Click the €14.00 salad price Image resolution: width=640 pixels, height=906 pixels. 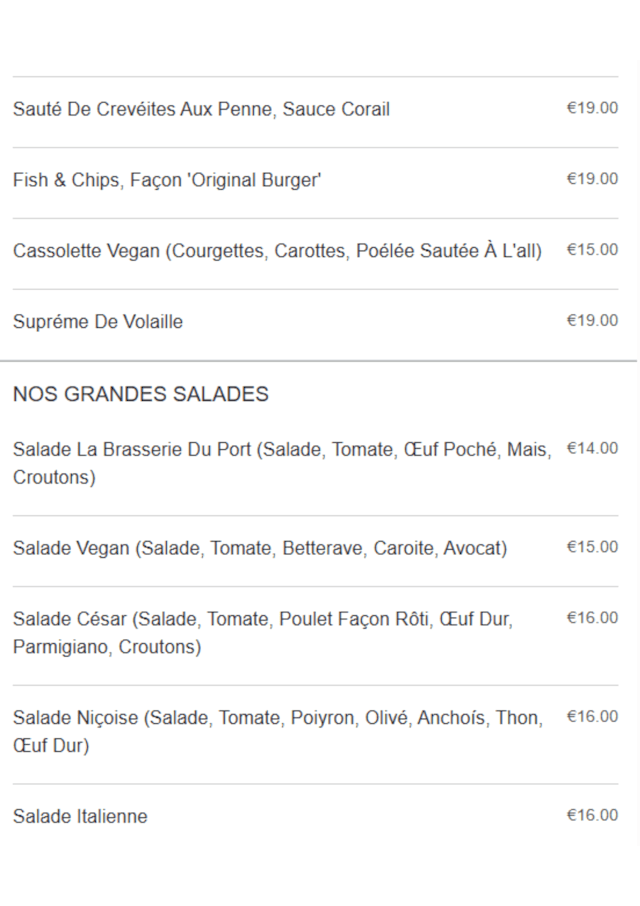592,449
